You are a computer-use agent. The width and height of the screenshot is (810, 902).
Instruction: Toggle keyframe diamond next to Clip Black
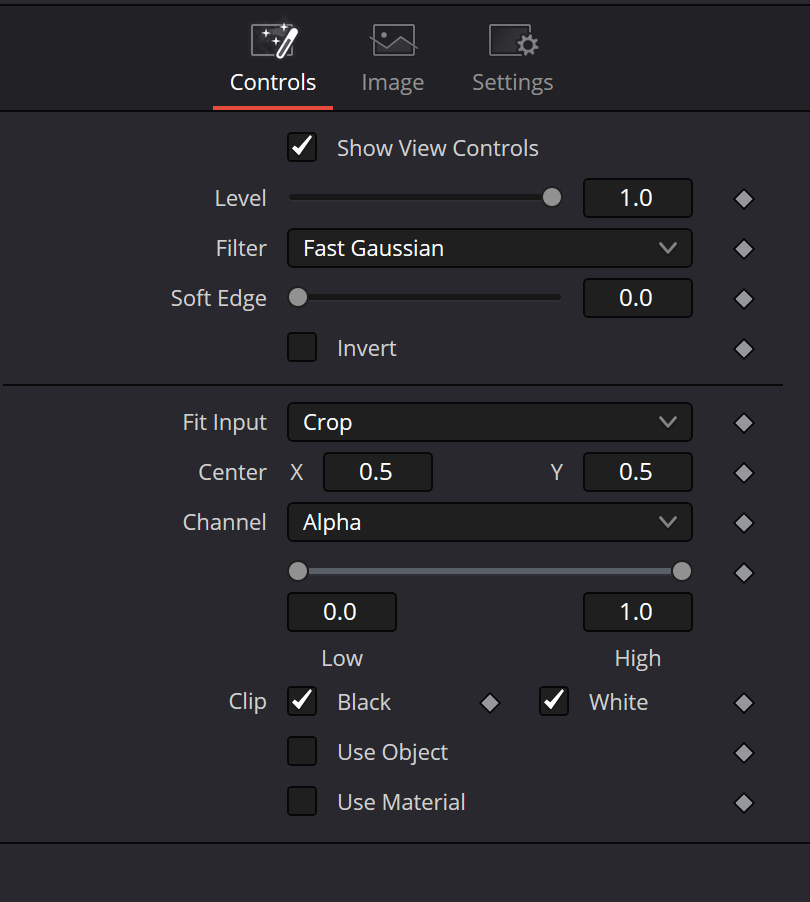coord(490,702)
